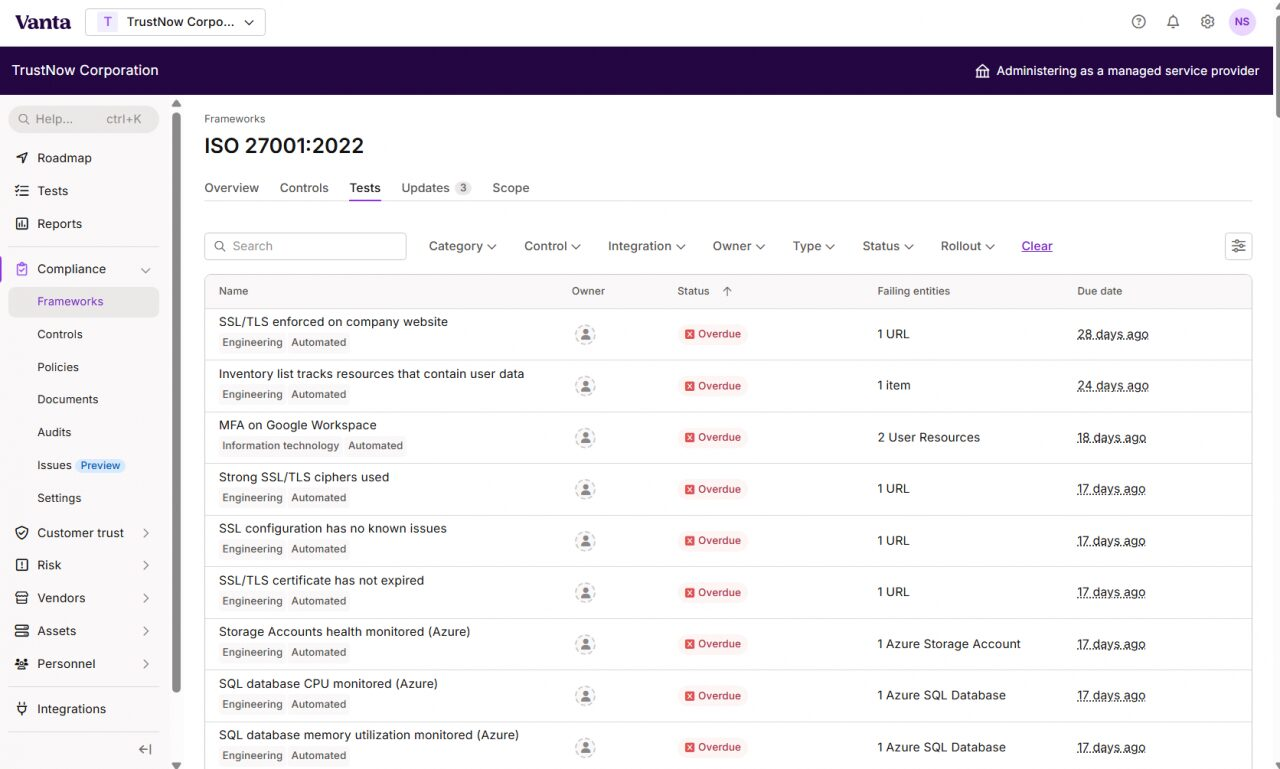Expand the Assets section chevron

coord(146,631)
